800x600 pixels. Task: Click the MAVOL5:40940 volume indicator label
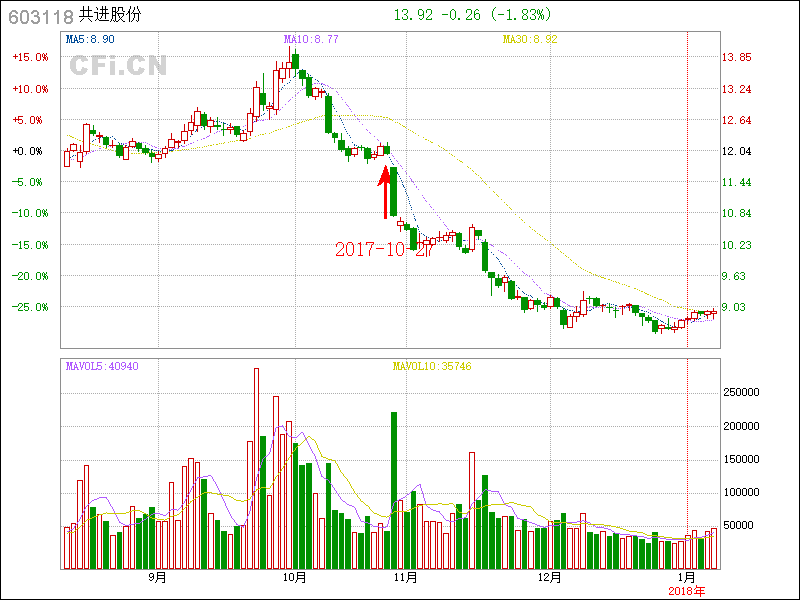(x=102, y=366)
